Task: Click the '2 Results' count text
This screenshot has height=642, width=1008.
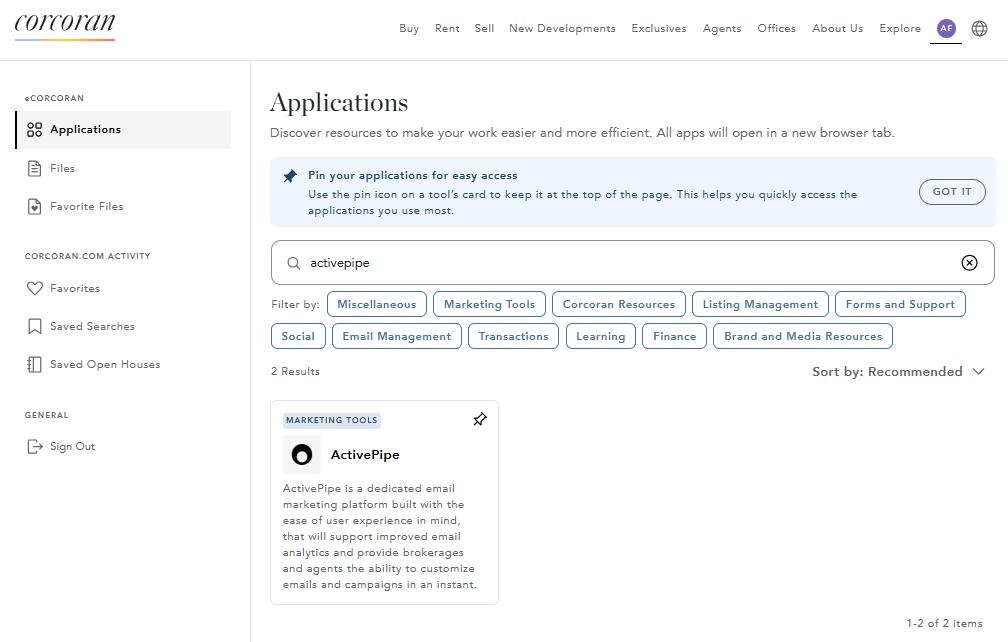Action: tap(295, 371)
